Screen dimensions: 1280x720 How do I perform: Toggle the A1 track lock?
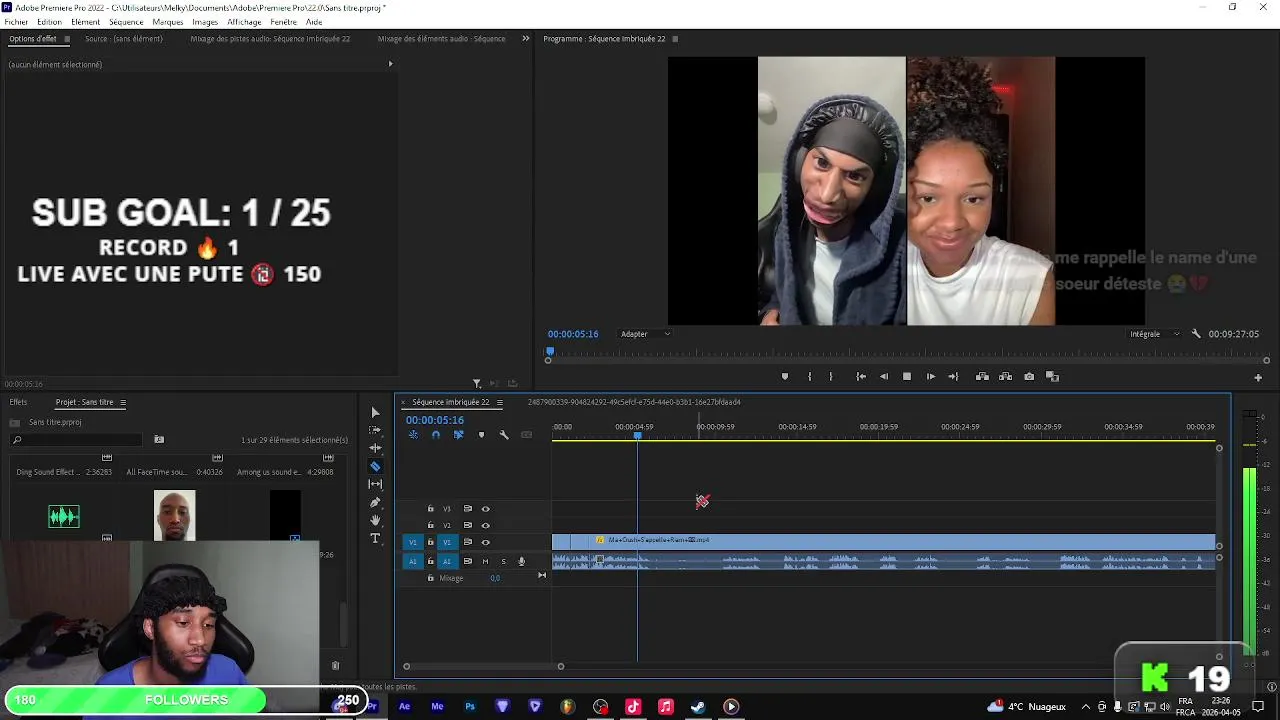(431, 561)
